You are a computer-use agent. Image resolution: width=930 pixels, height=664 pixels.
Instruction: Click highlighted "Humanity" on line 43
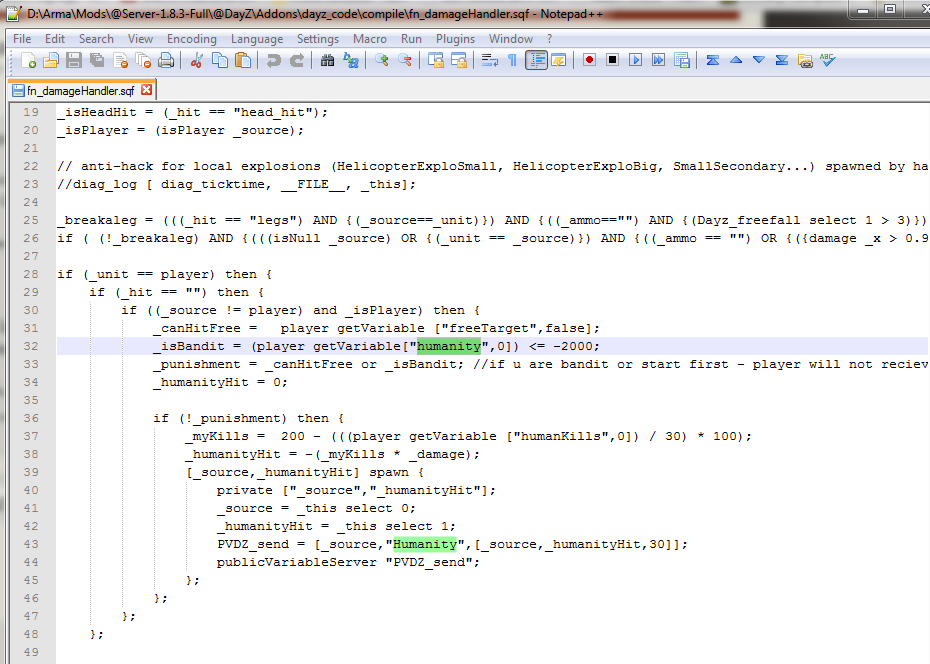(x=425, y=544)
